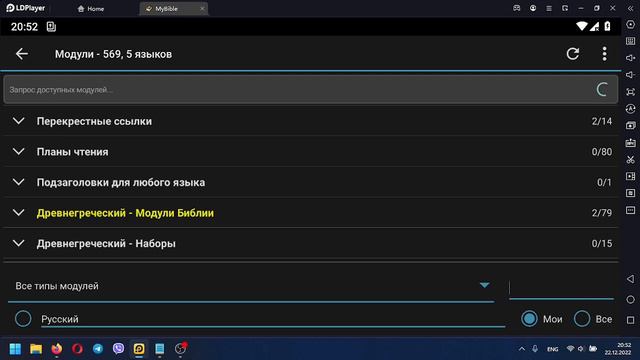Screen dimensions: 640x360
Task: Open the three-dot overflow menu
Action: coord(604,53)
